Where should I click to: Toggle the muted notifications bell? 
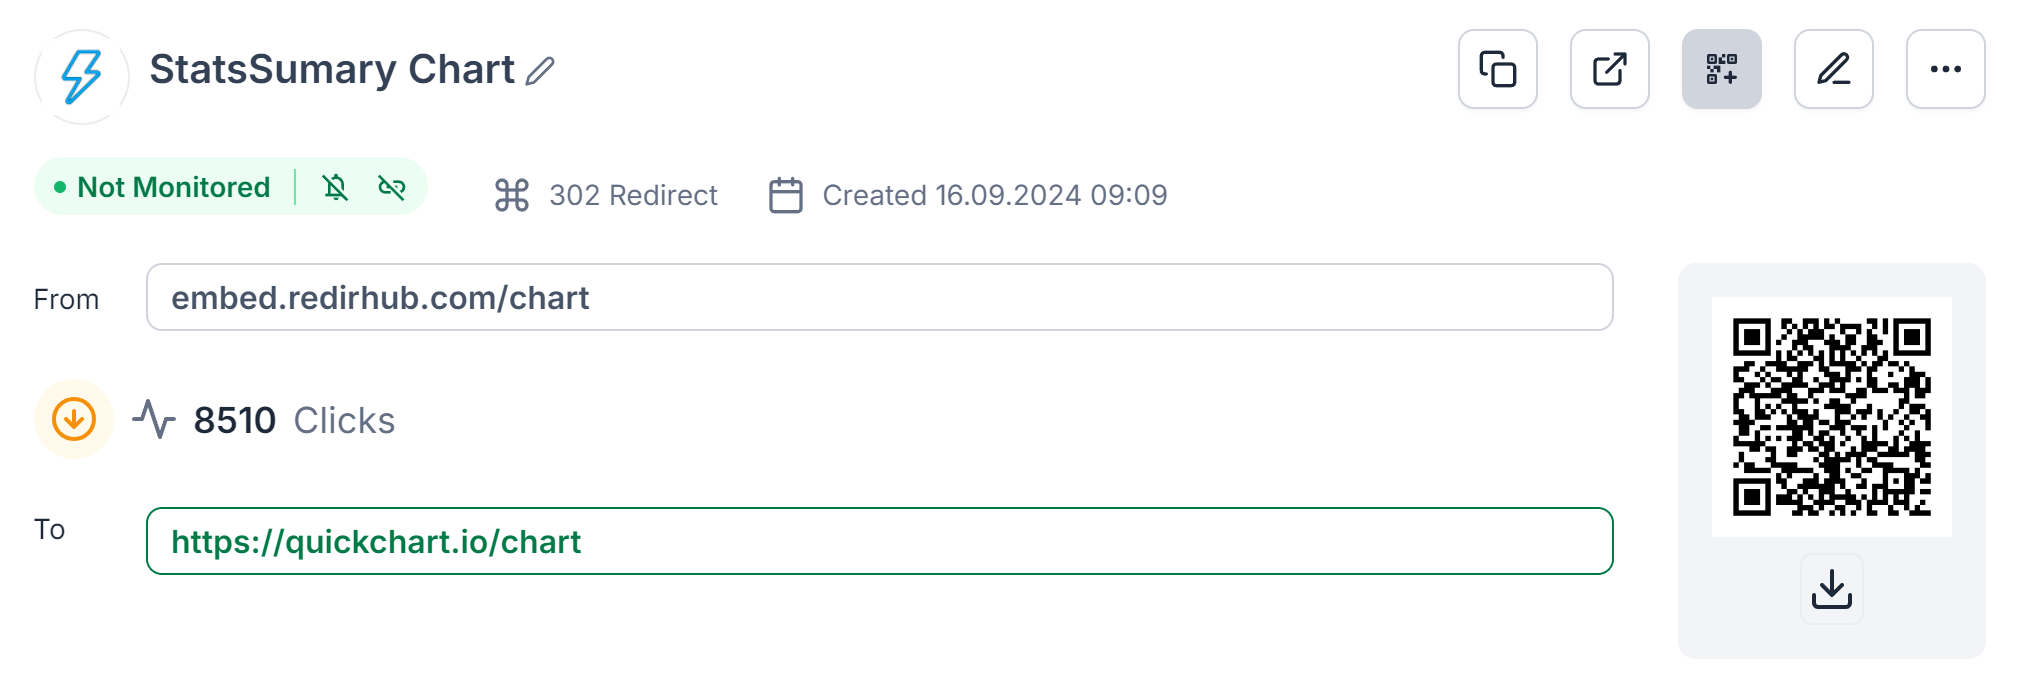click(336, 187)
